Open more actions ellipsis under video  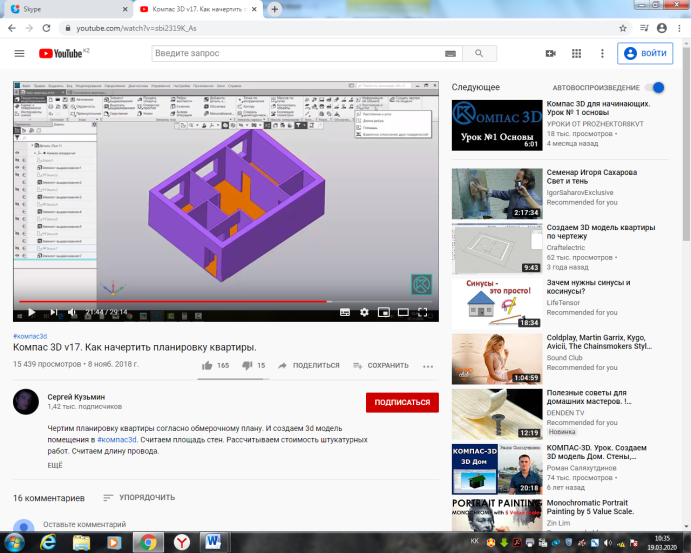(x=428, y=366)
